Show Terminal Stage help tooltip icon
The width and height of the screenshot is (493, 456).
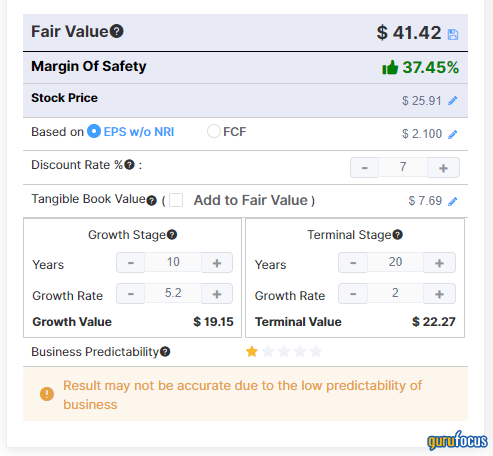(398, 235)
